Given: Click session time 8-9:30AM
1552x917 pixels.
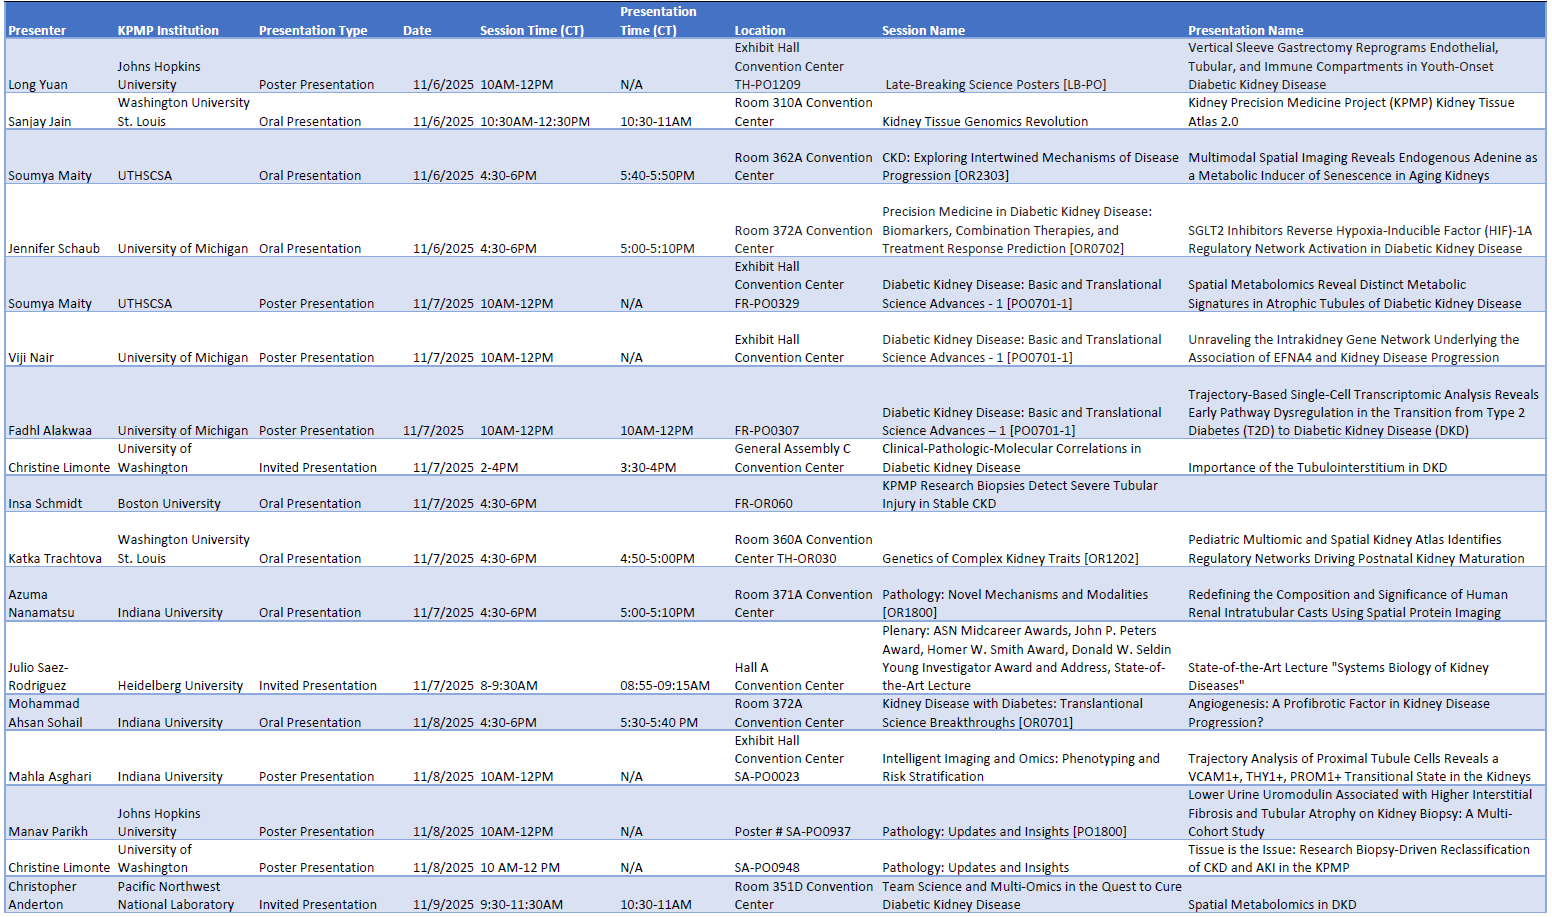Looking at the screenshot, I should pos(508,685).
